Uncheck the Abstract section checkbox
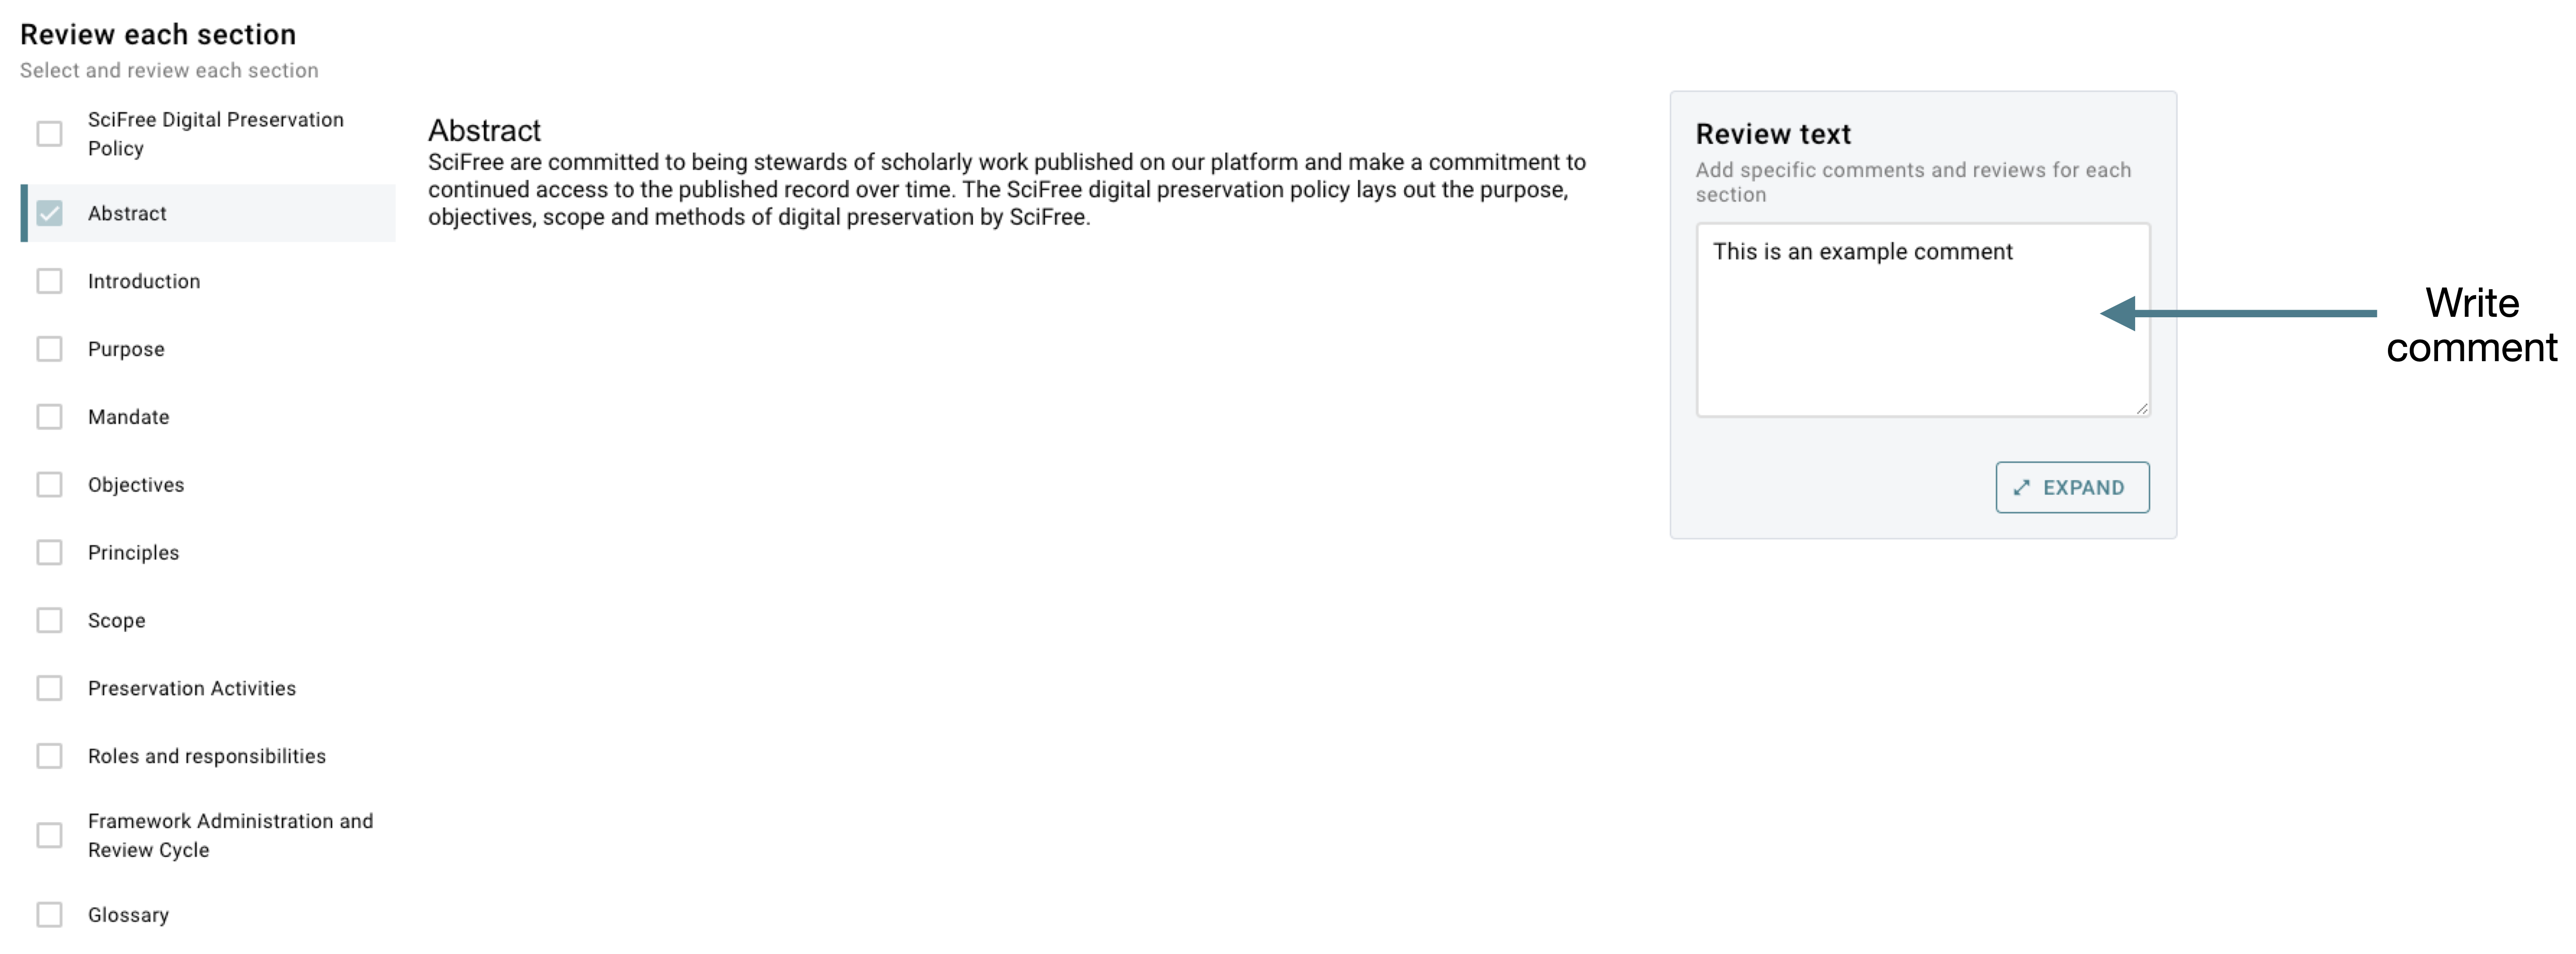2576x954 pixels. (49, 213)
